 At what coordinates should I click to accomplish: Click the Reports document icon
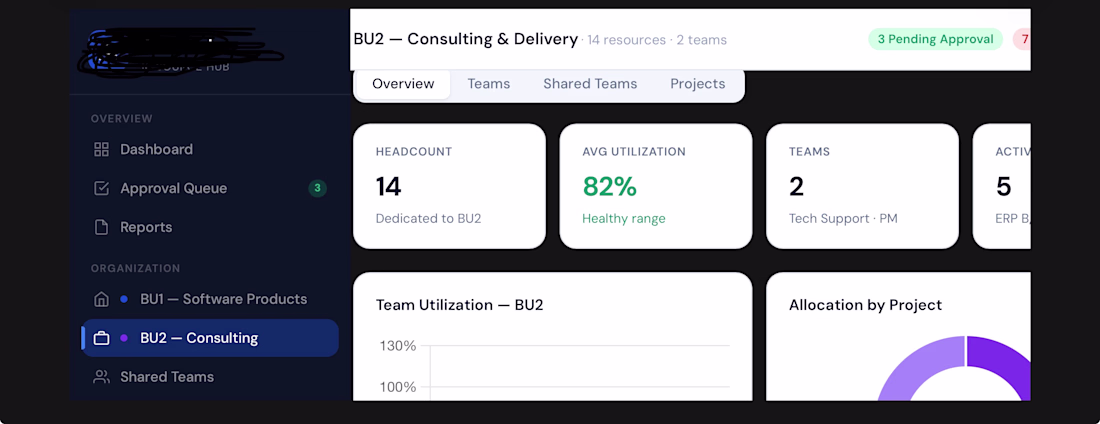[102, 227]
